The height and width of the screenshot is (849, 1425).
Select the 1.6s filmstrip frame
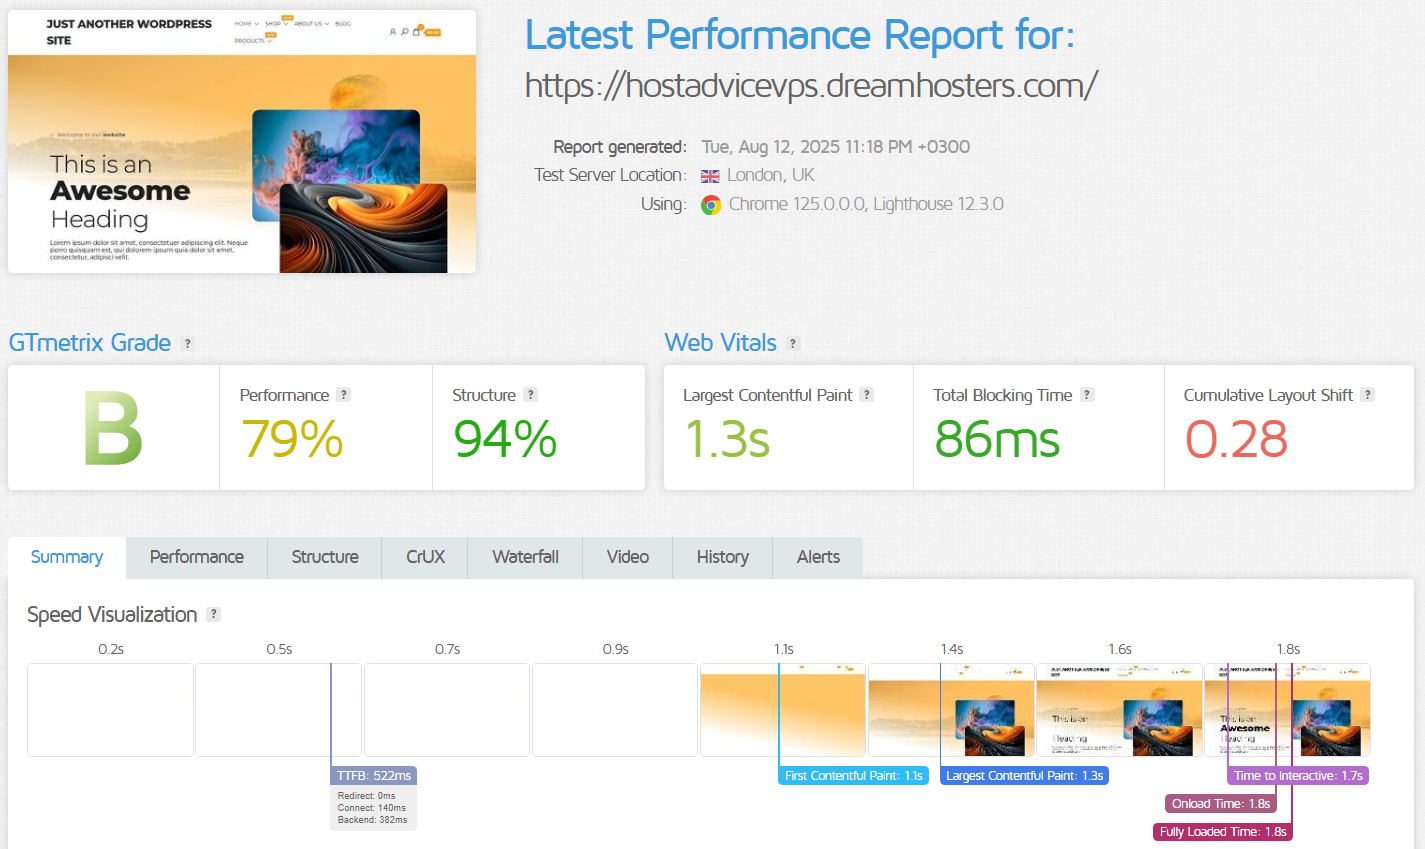tap(1119, 710)
